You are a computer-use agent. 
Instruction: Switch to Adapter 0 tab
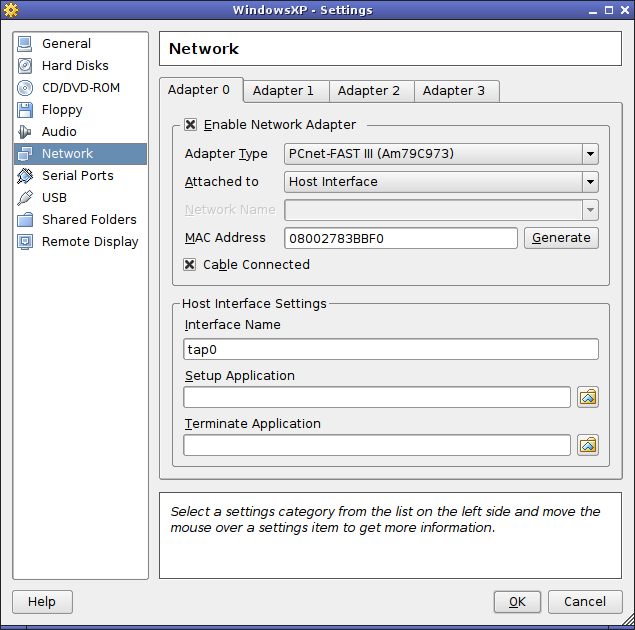201,90
